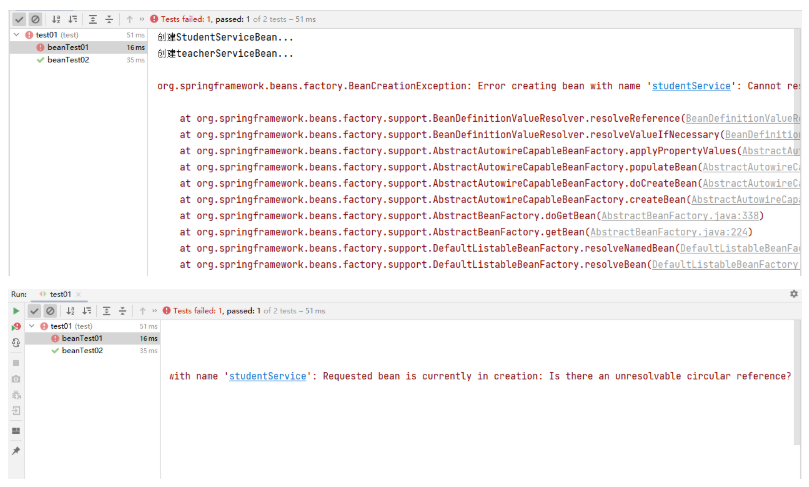The width and height of the screenshot is (809, 487).
Task: Open studentService link in circular reference message
Action: pyautogui.click(x=268, y=376)
